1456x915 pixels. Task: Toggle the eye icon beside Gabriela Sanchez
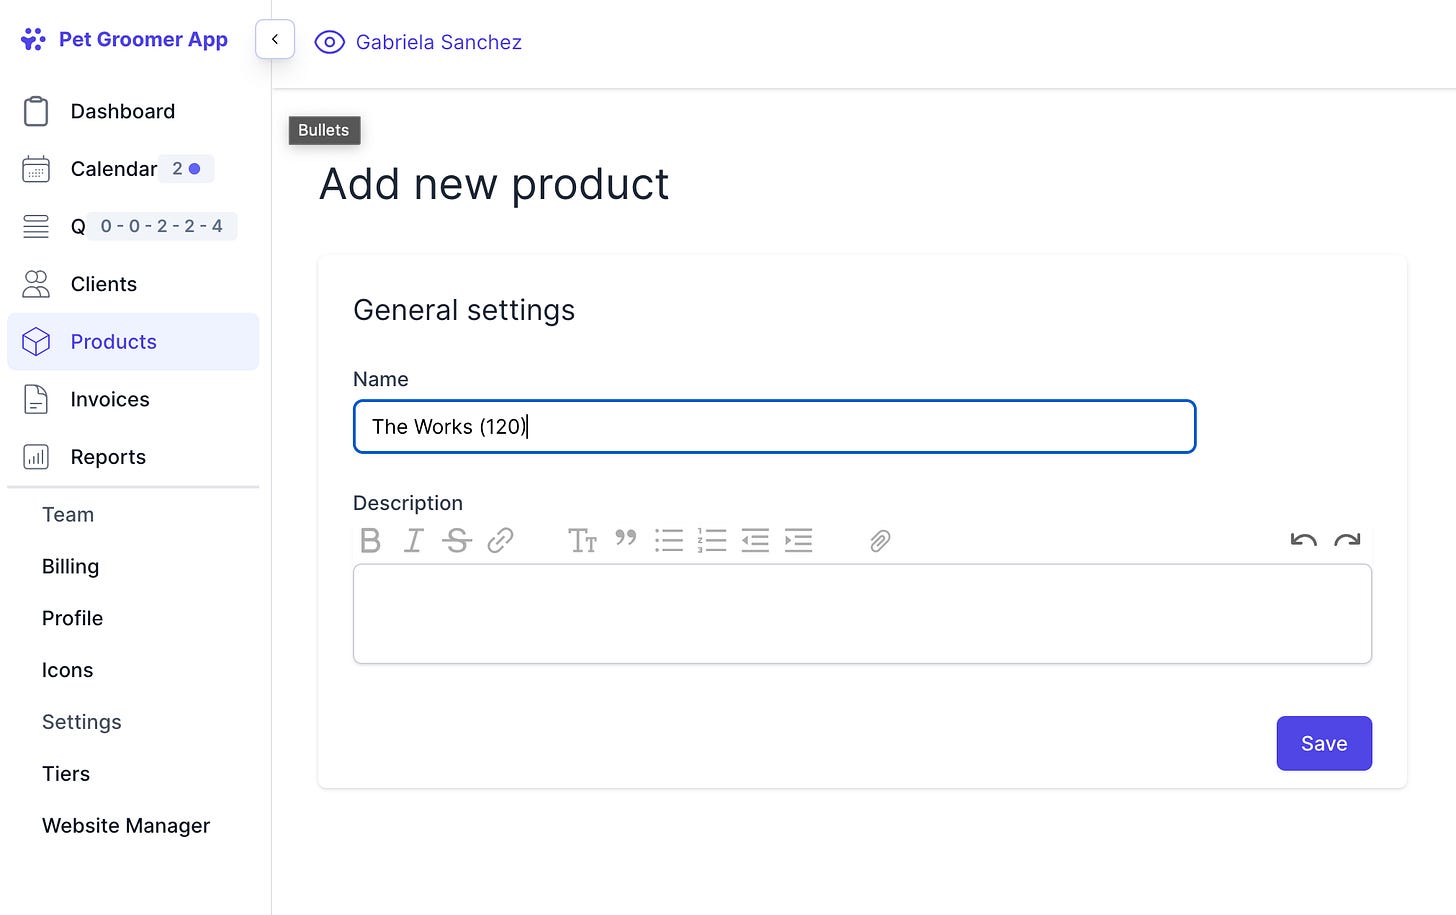tap(329, 42)
